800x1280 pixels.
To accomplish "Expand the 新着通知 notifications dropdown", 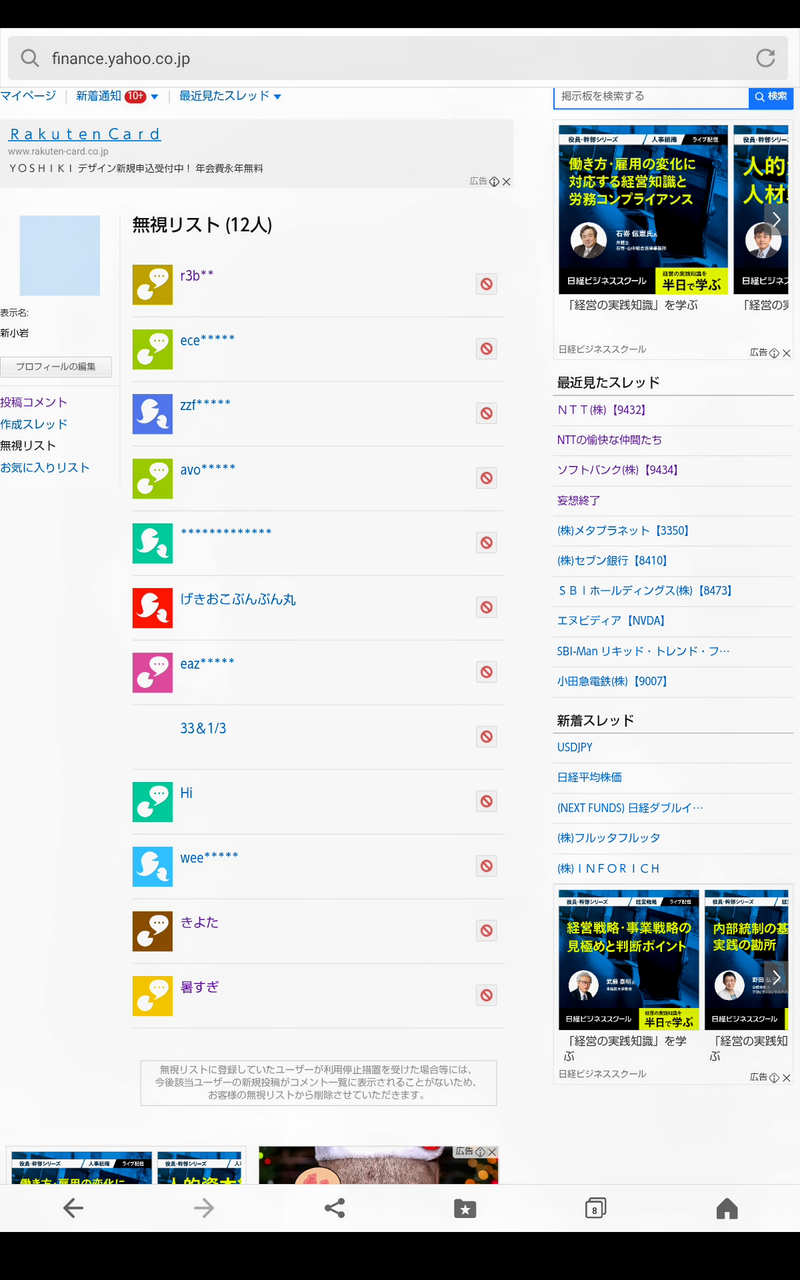I will 154,97.
